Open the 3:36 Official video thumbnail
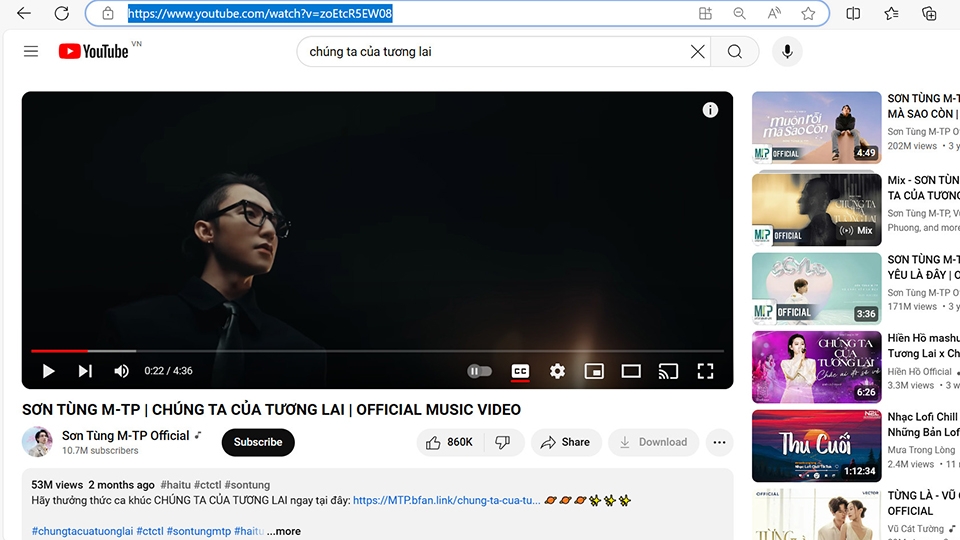960x540 pixels. click(x=816, y=288)
